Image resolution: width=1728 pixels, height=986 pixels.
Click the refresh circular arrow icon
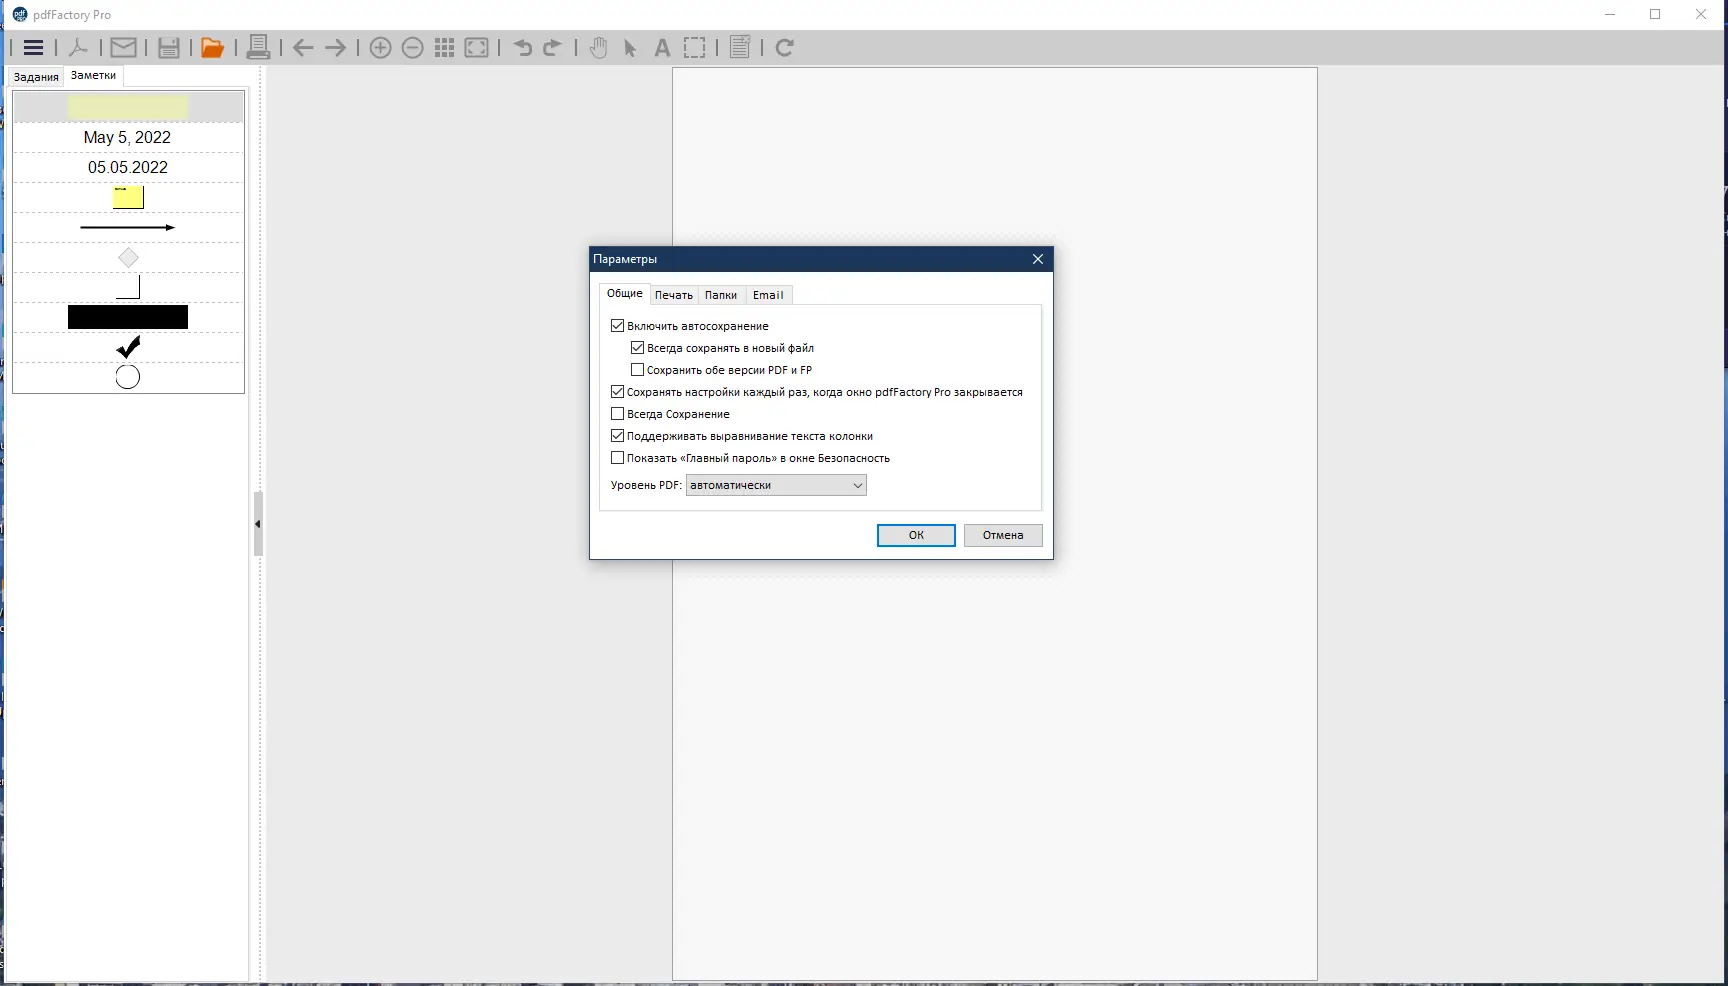(x=785, y=47)
